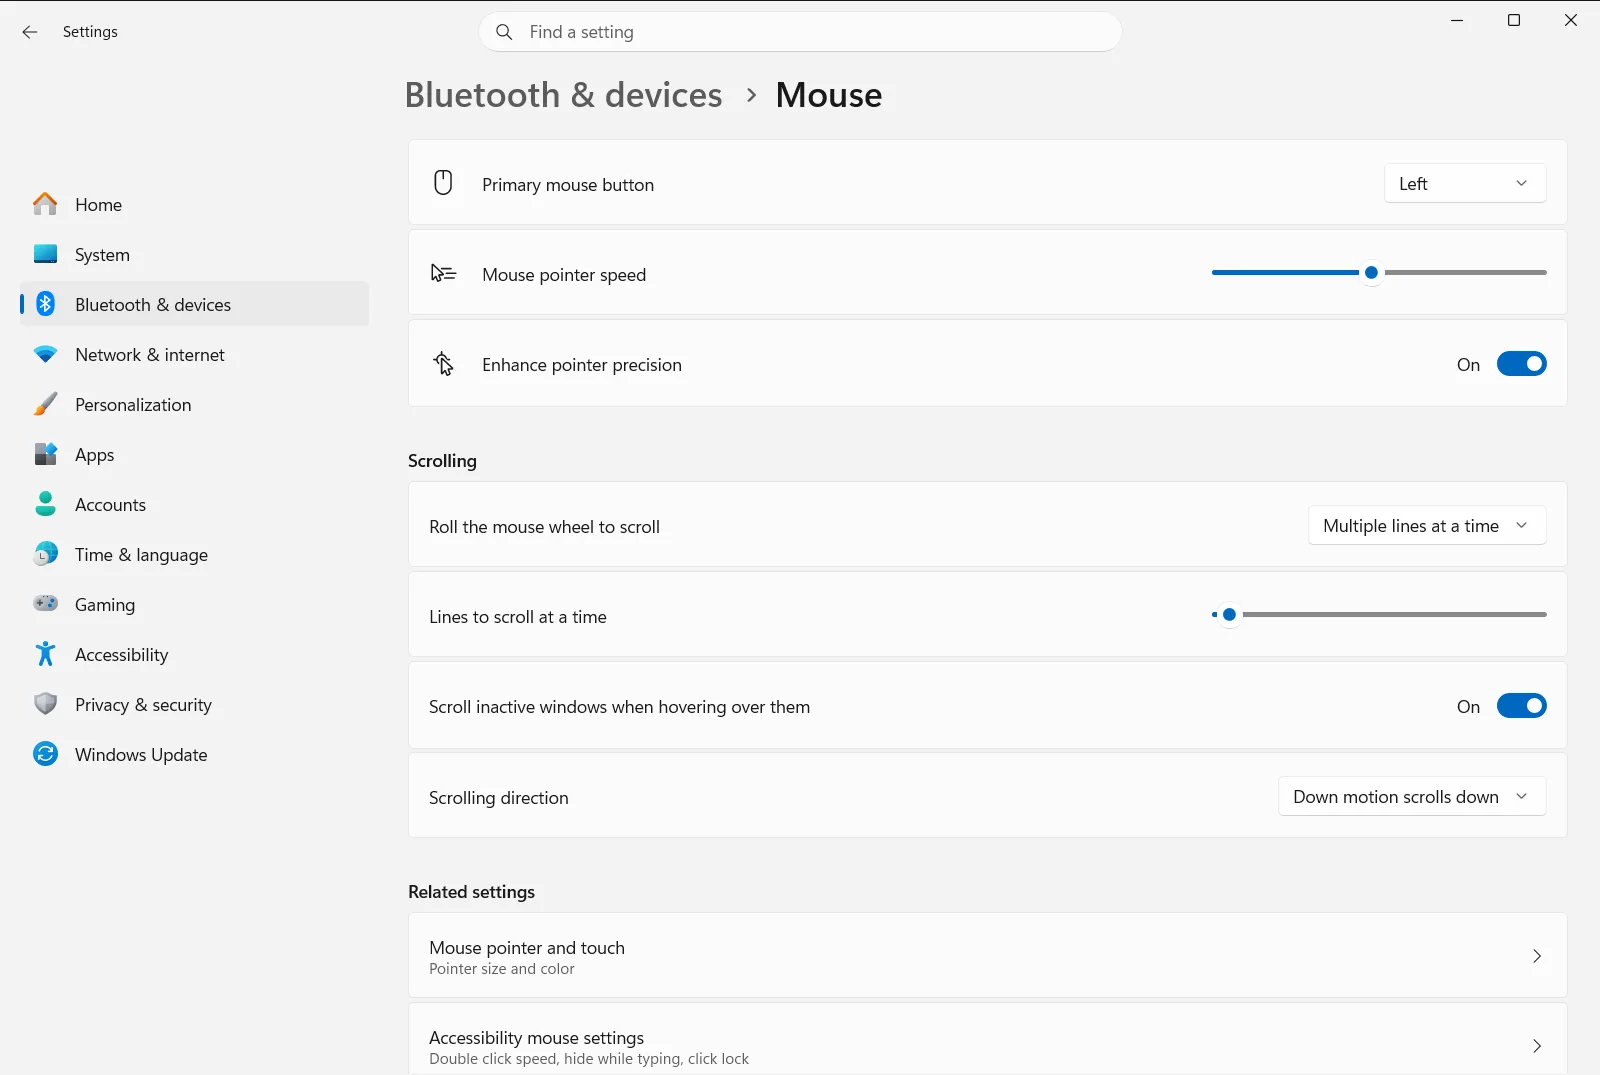Open the Primary mouse button dropdown
Screen dimensions: 1600x1075
[1465, 183]
